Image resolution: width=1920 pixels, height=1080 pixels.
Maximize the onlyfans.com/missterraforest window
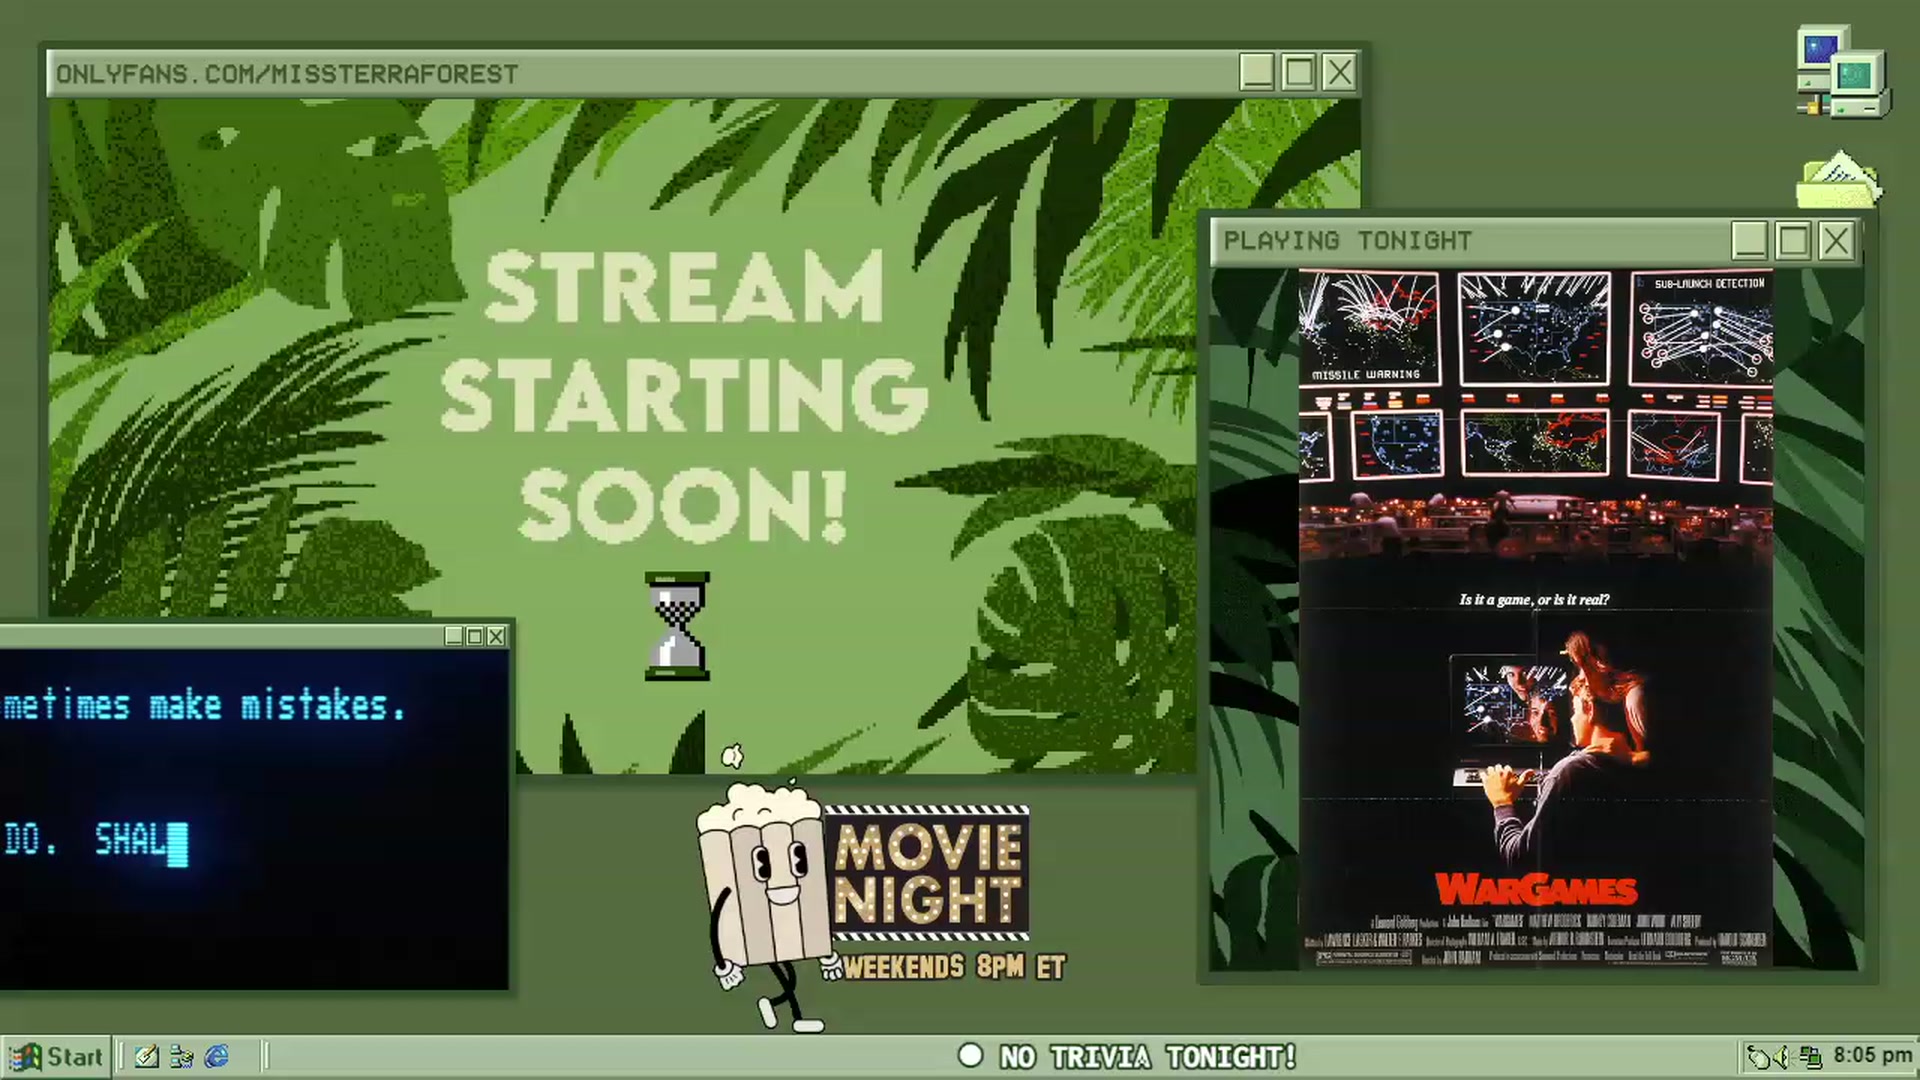click(x=1298, y=72)
